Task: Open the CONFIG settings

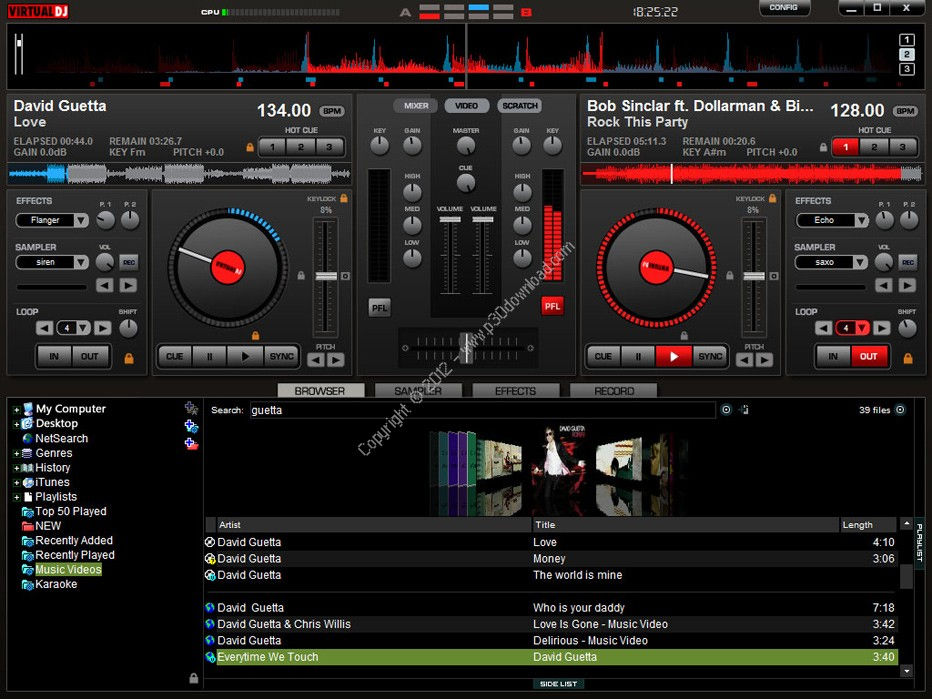Action: [783, 8]
